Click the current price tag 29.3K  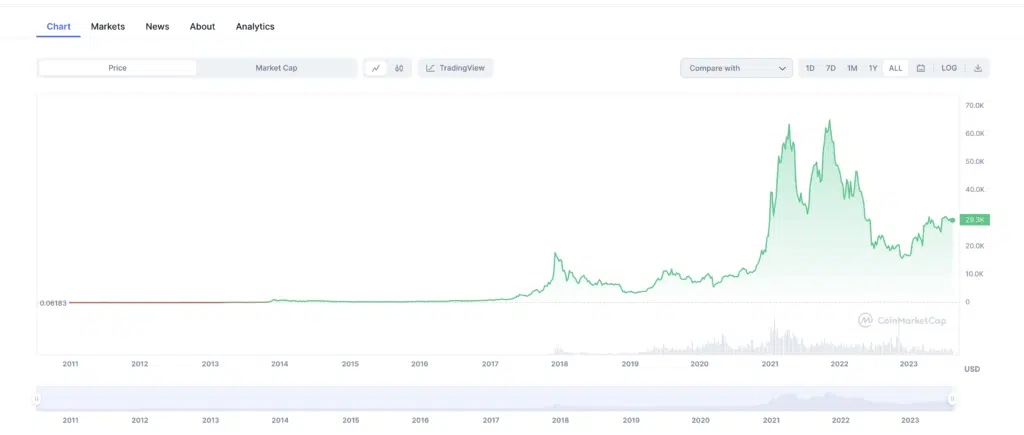[973, 219]
